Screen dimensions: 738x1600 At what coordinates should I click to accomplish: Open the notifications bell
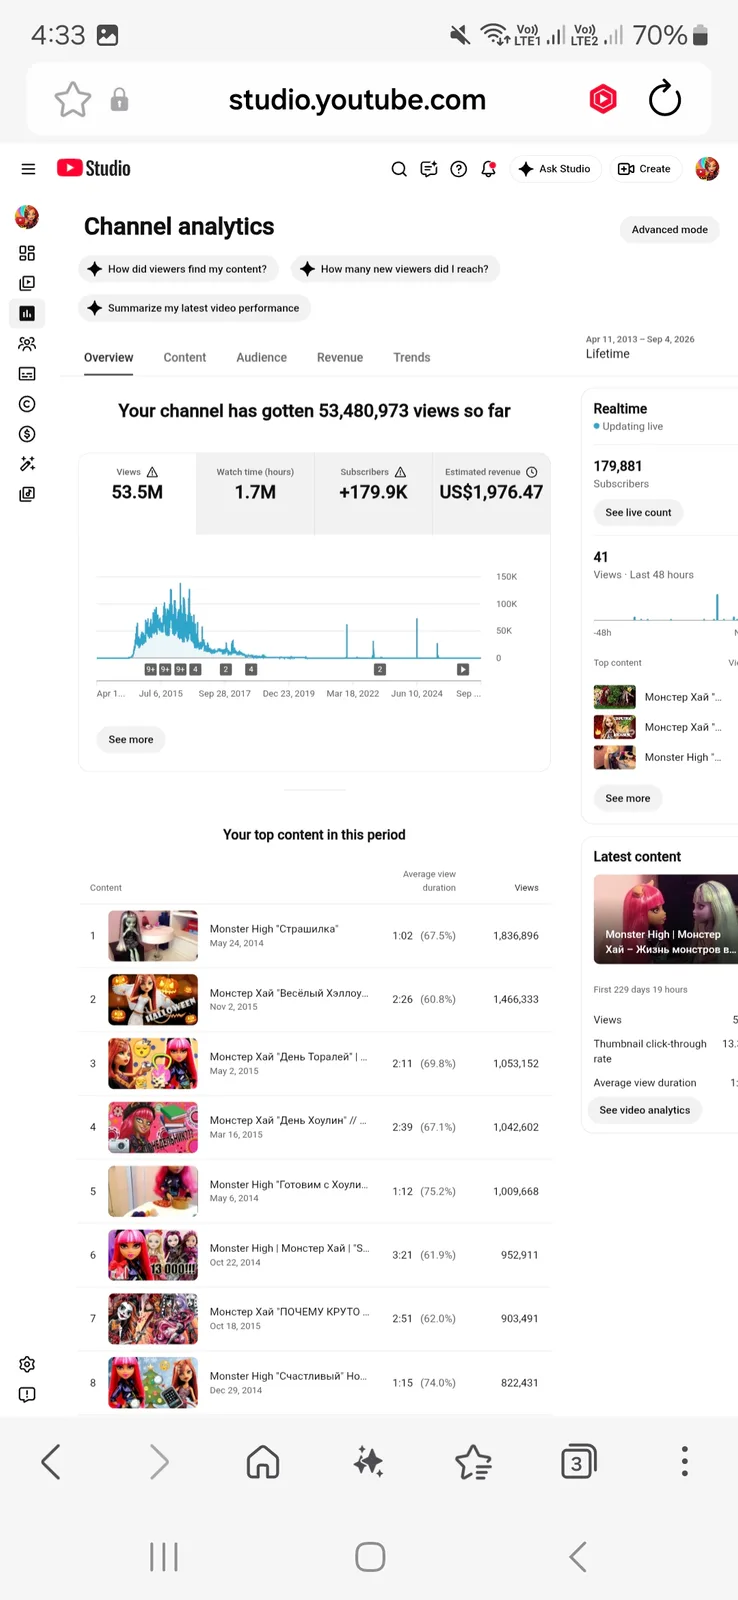[489, 169]
